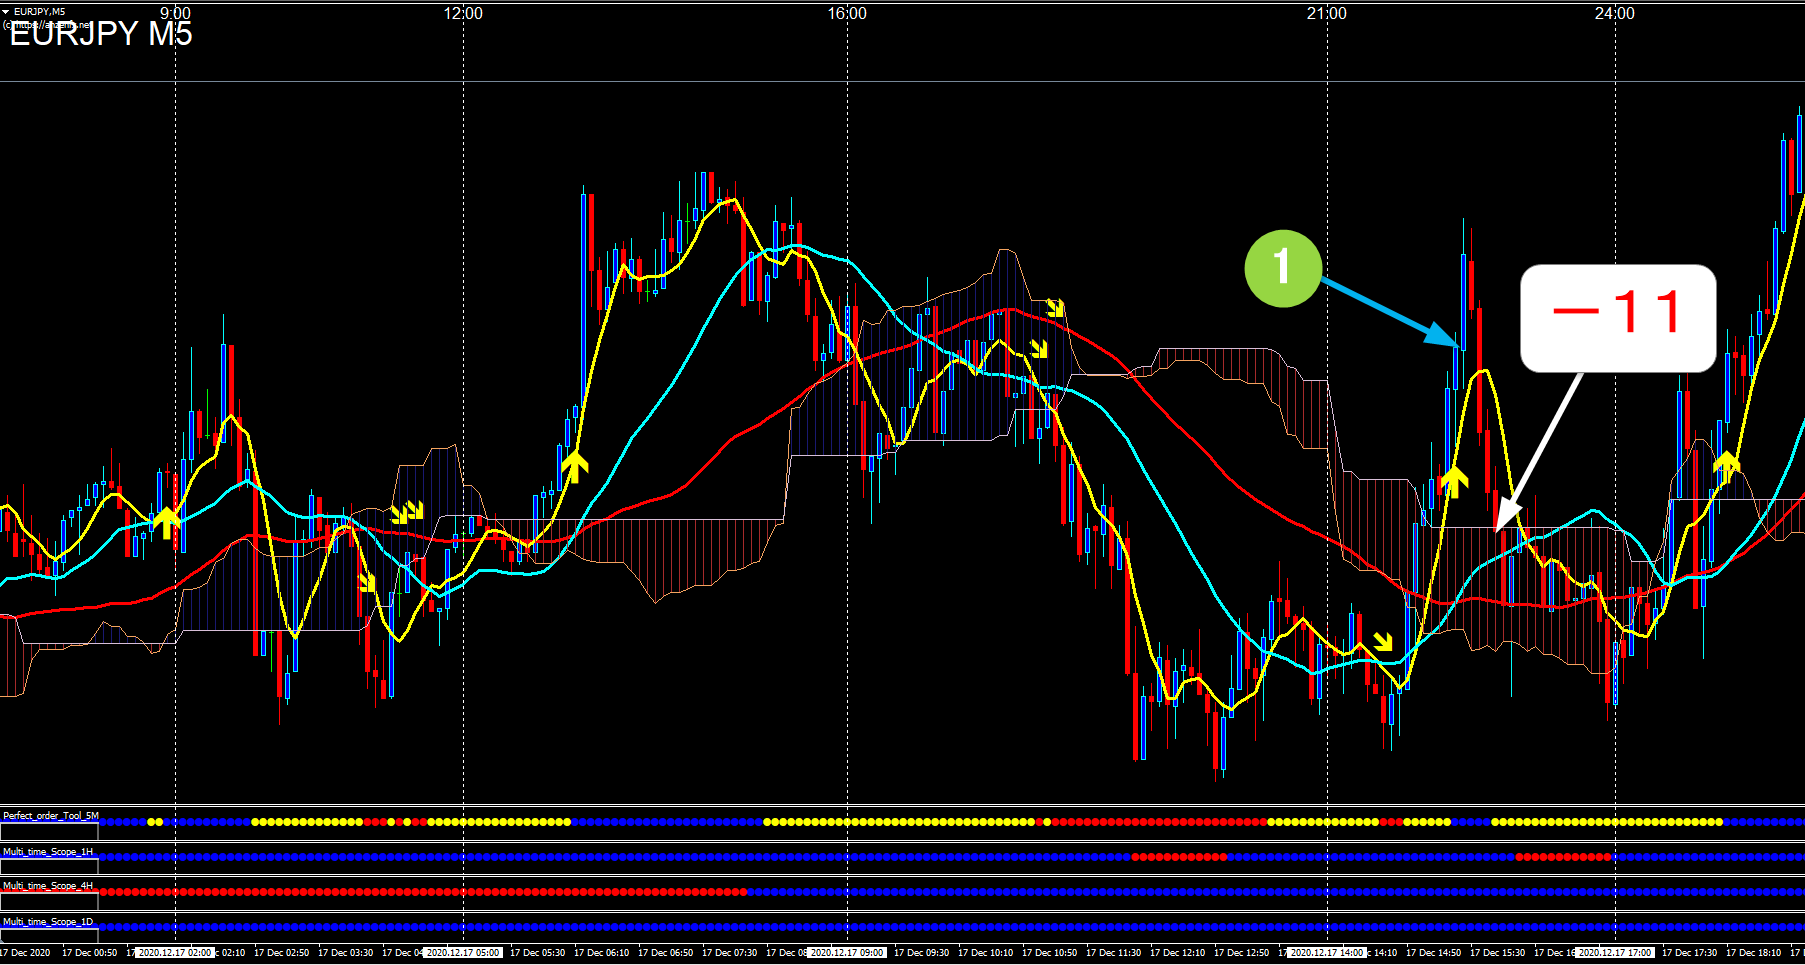Click the Multi_time_Scope_4H indicator label
Viewport: 1805px width, 965px height.
[x=48, y=887]
